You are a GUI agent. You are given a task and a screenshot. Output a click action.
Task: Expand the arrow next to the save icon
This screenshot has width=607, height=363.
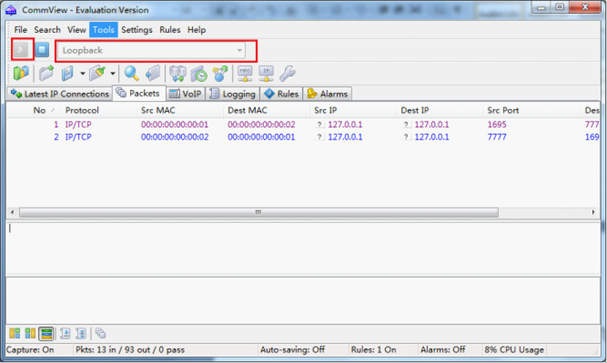pos(82,73)
